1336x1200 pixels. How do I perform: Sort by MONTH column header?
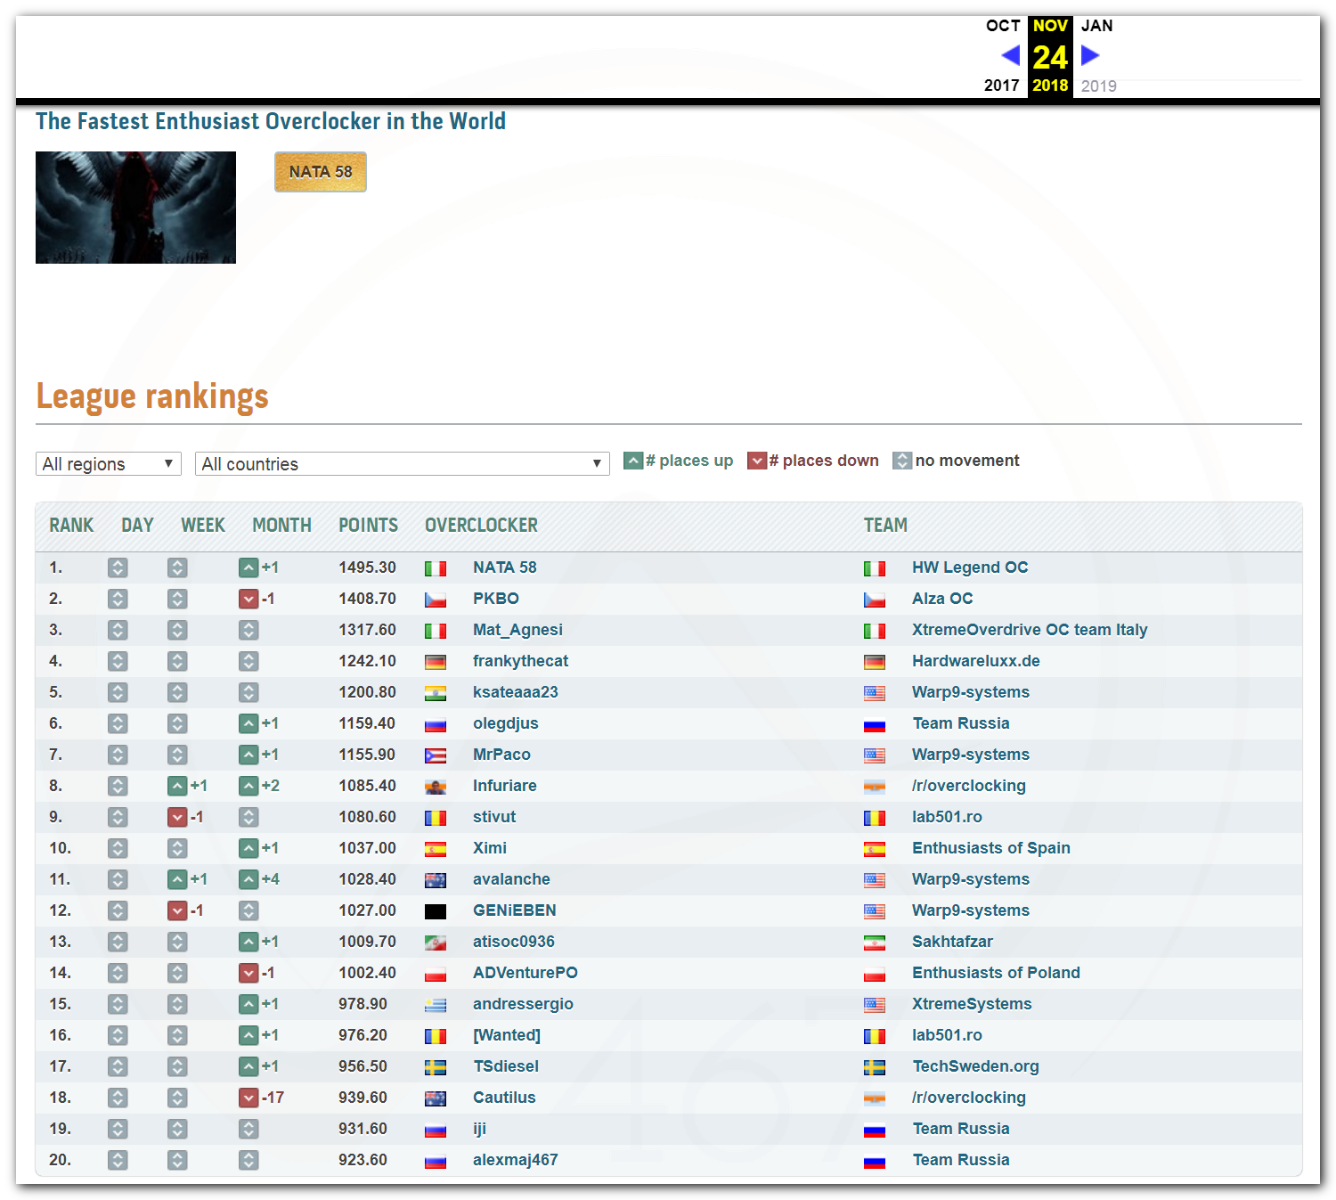coord(282,525)
